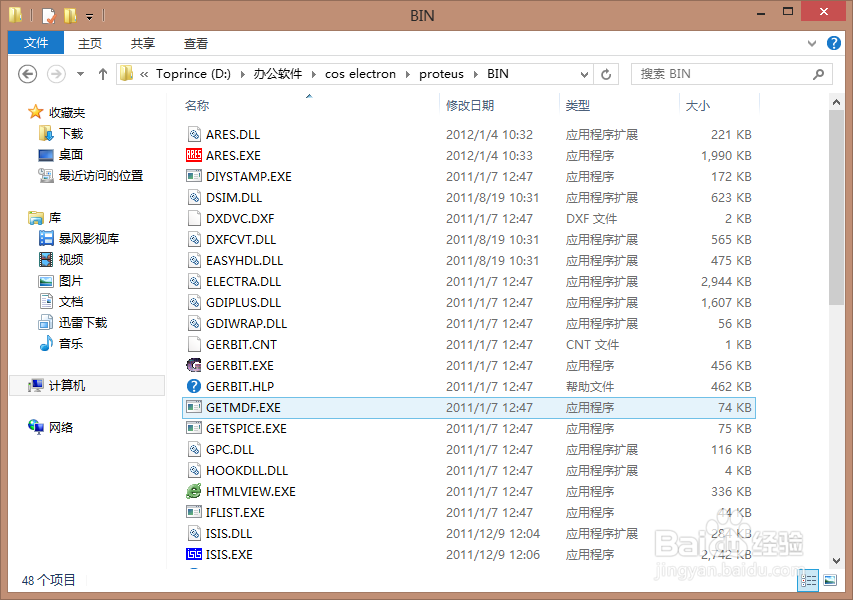Click the ARES.DLL file icon
Screen dimensions: 853x600
(x=194, y=134)
